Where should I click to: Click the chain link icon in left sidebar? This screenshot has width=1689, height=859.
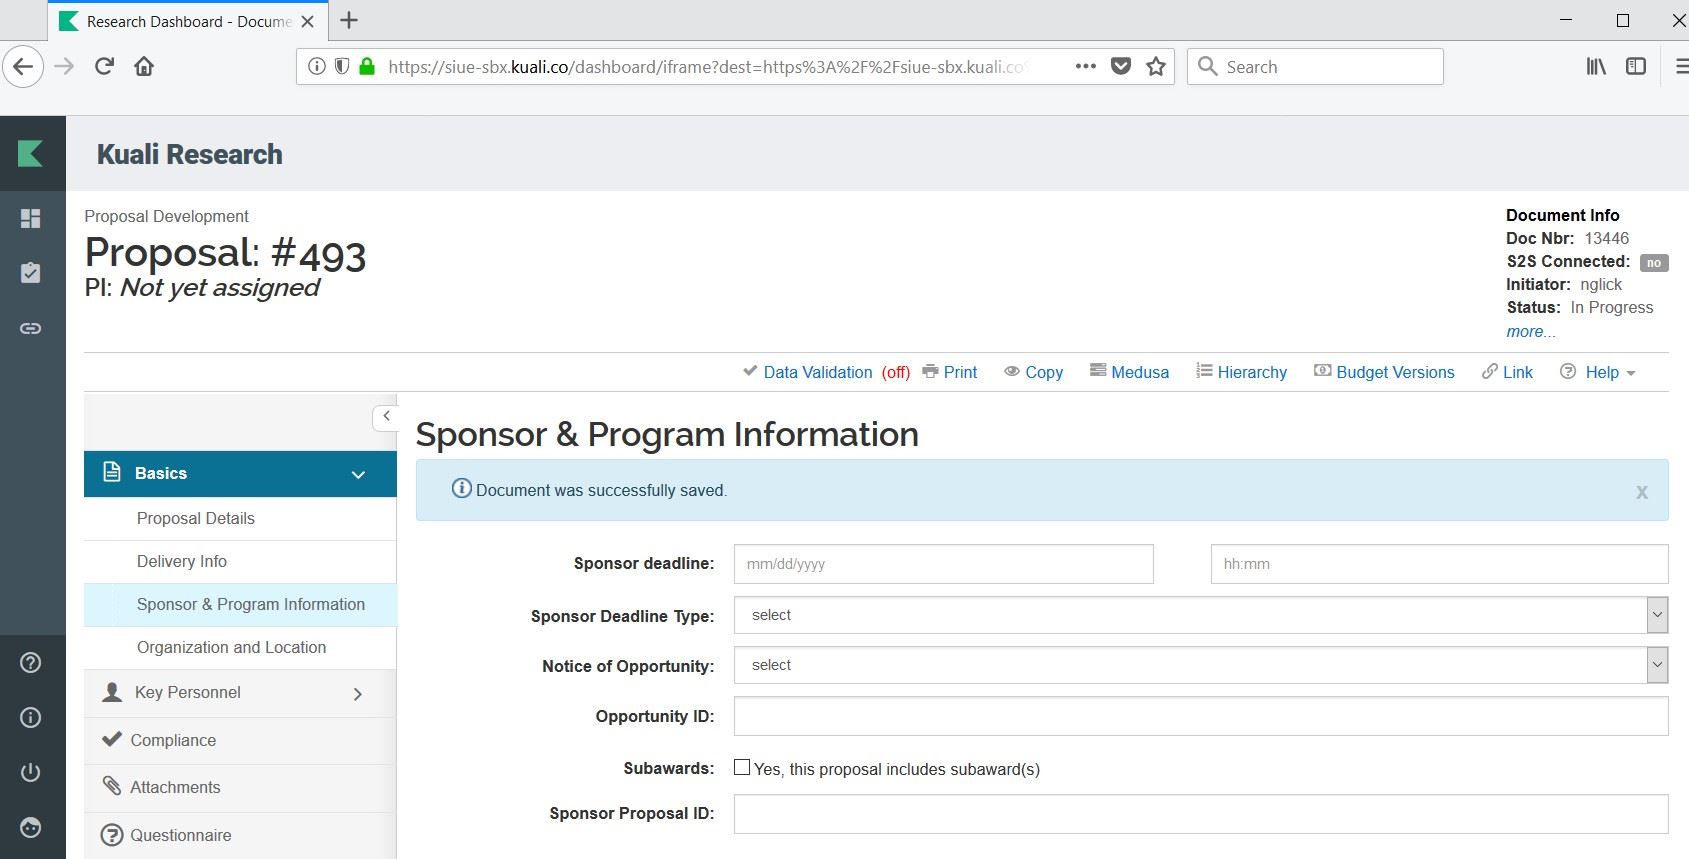point(31,328)
